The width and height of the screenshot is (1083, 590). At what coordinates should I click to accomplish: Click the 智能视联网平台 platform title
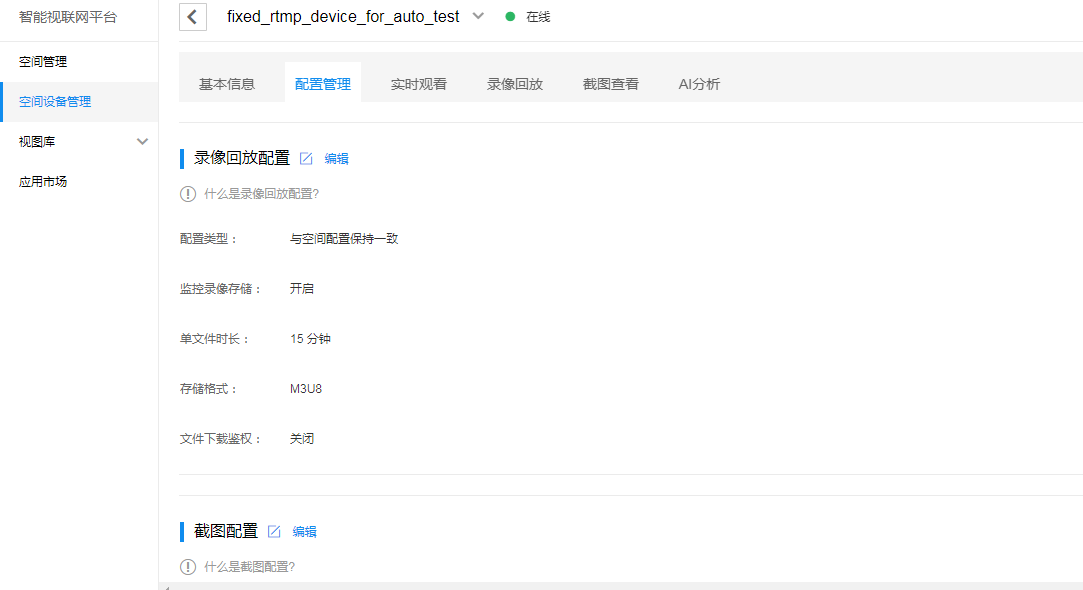coord(68,17)
